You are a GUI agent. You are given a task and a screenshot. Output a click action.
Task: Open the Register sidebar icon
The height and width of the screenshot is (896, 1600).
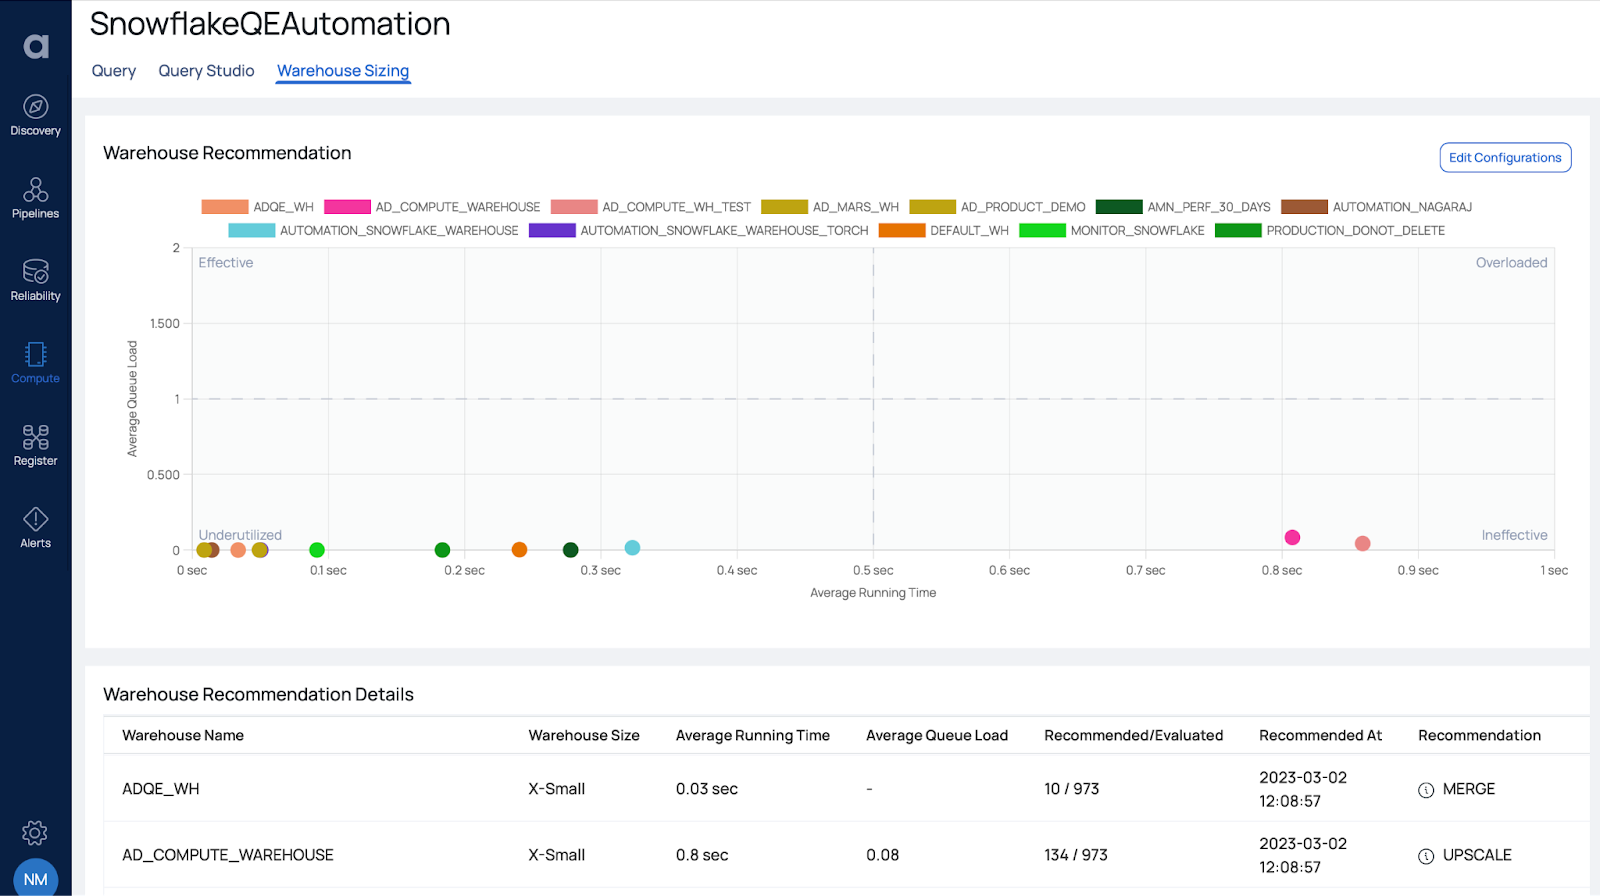pyautogui.click(x=36, y=437)
